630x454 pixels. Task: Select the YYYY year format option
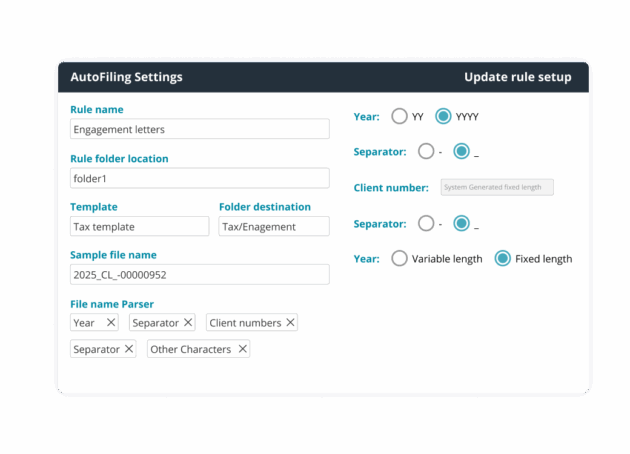[x=444, y=116]
